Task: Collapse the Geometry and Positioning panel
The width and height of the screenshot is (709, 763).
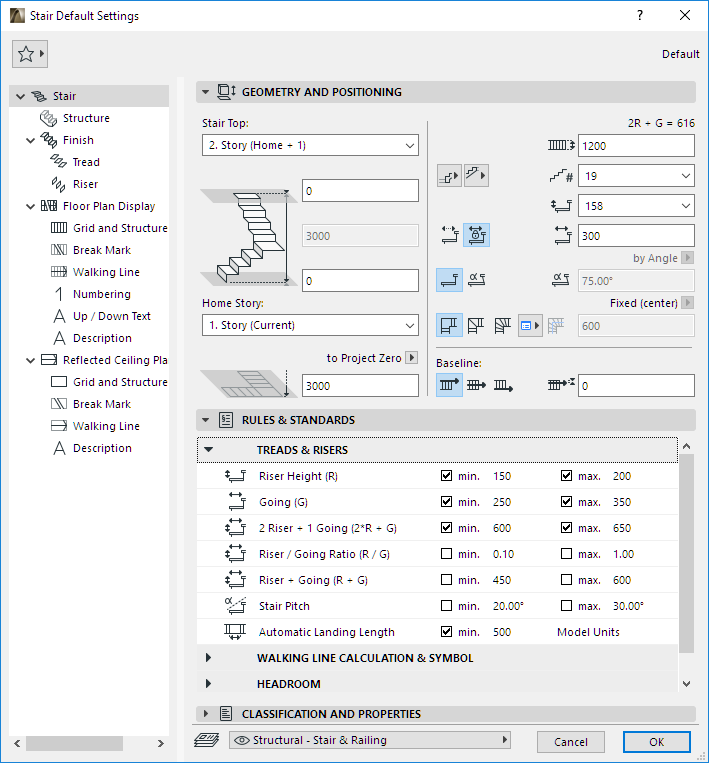Action: pyautogui.click(x=205, y=92)
